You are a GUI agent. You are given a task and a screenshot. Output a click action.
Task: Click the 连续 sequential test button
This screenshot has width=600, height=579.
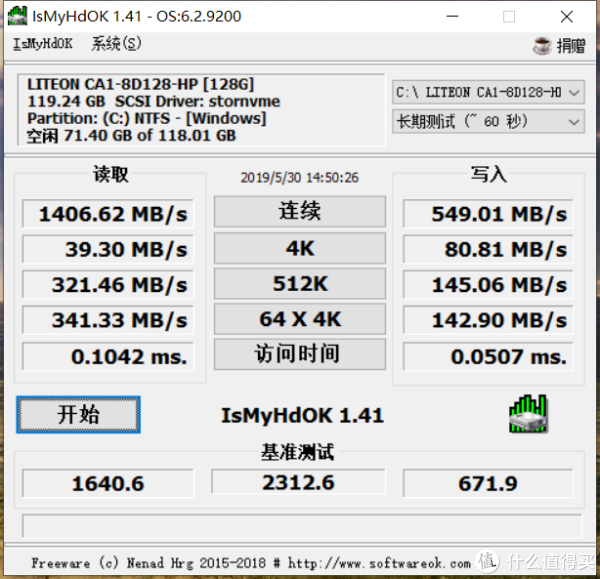point(300,211)
